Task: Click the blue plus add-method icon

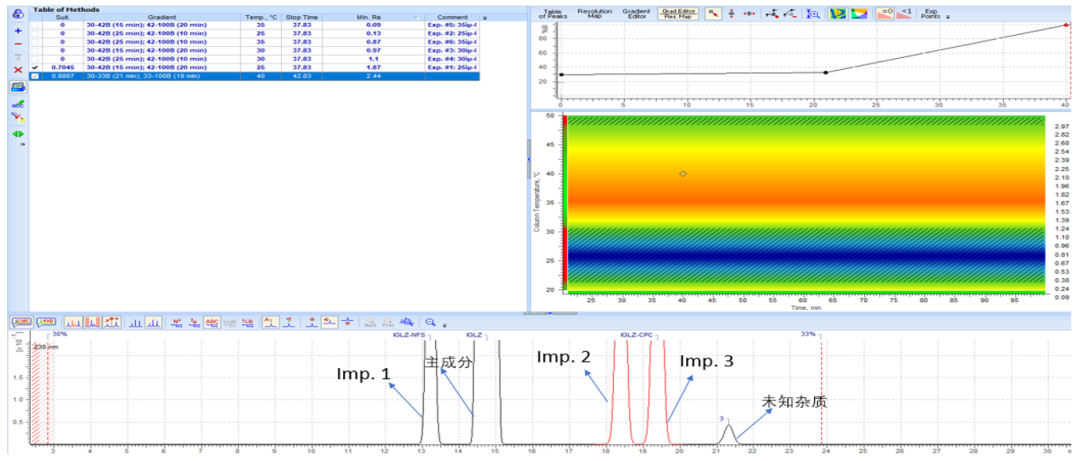Action: [x=18, y=31]
